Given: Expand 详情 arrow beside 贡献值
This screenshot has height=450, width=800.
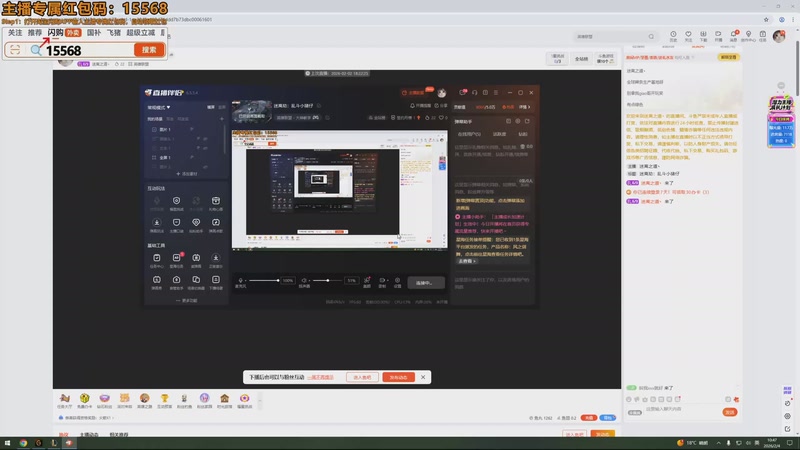Looking at the screenshot, I should pyautogui.click(x=525, y=107).
